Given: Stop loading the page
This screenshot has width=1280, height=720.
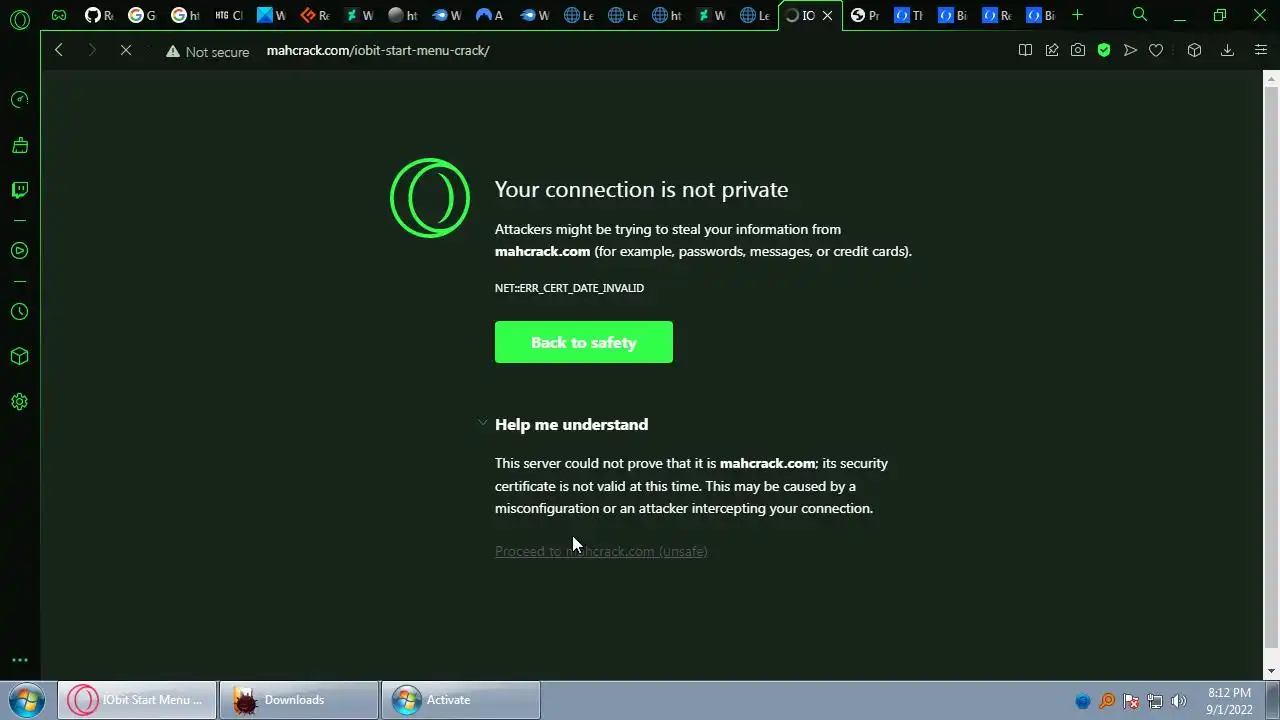Looking at the screenshot, I should (126, 50).
